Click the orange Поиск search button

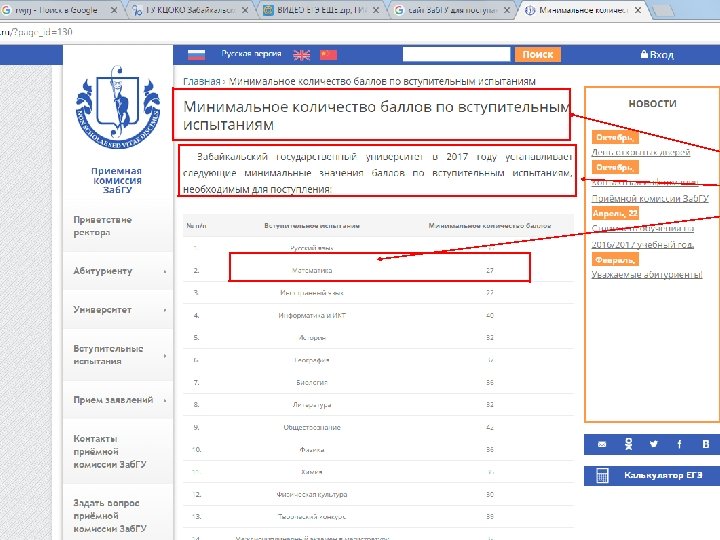tap(538, 54)
